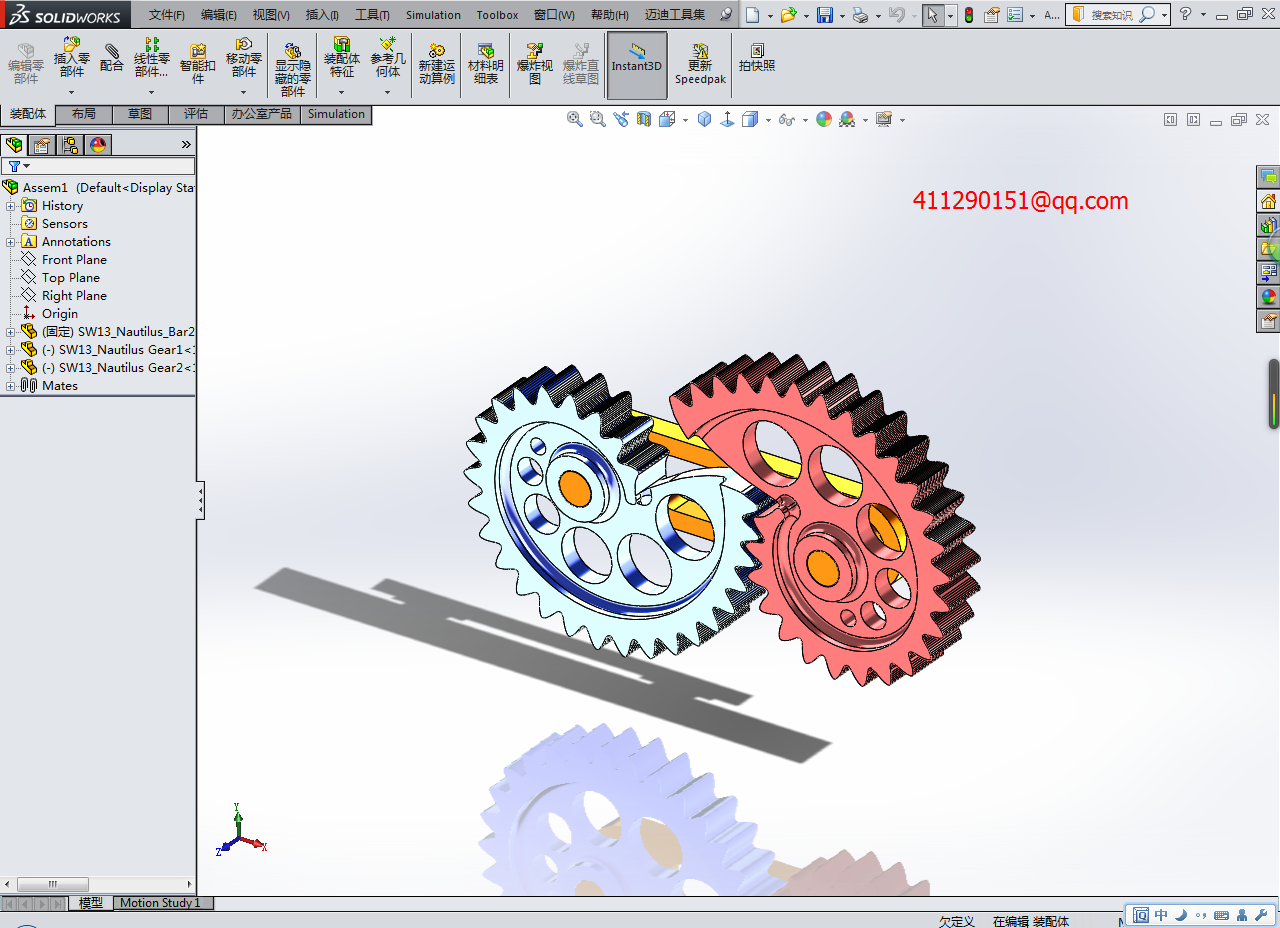The width and height of the screenshot is (1280, 928).
Task: Open 视图(V) menu
Action: pos(271,15)
